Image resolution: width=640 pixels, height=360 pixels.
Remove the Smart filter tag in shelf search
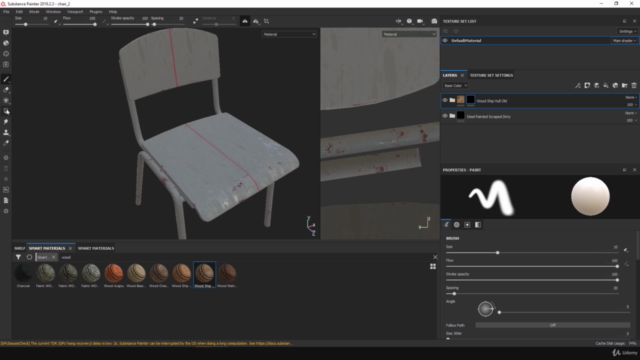coord(53,257)
